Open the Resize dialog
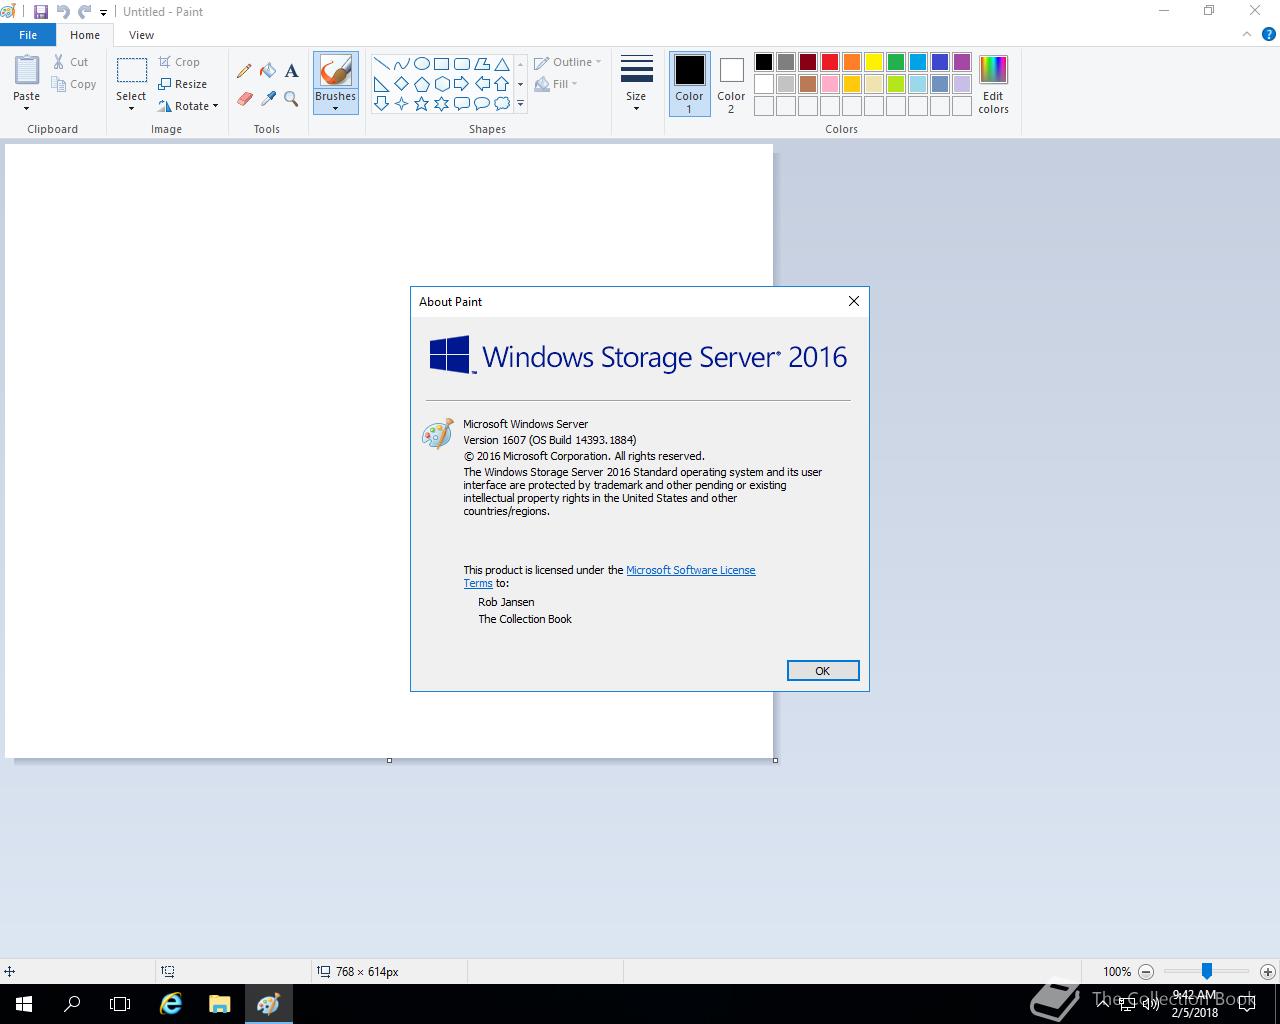This screenshot has height=1024, width=1280. point(182,84)
